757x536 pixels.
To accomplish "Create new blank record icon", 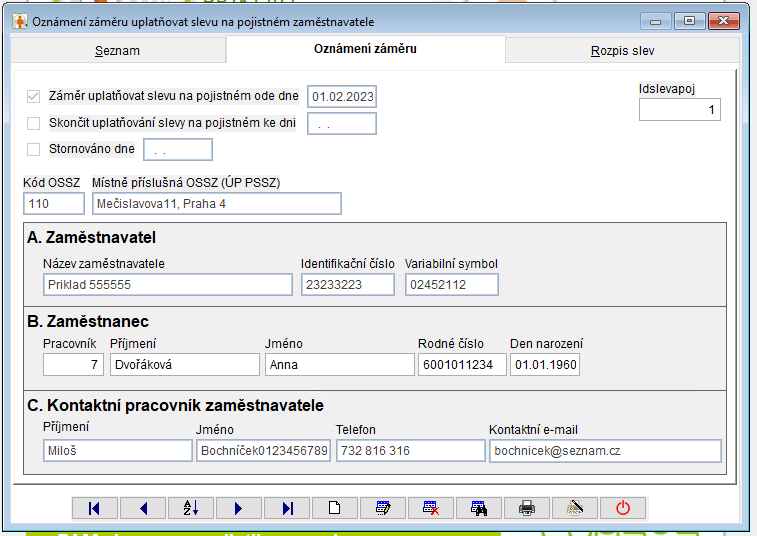I will click(x=335, y=508).
